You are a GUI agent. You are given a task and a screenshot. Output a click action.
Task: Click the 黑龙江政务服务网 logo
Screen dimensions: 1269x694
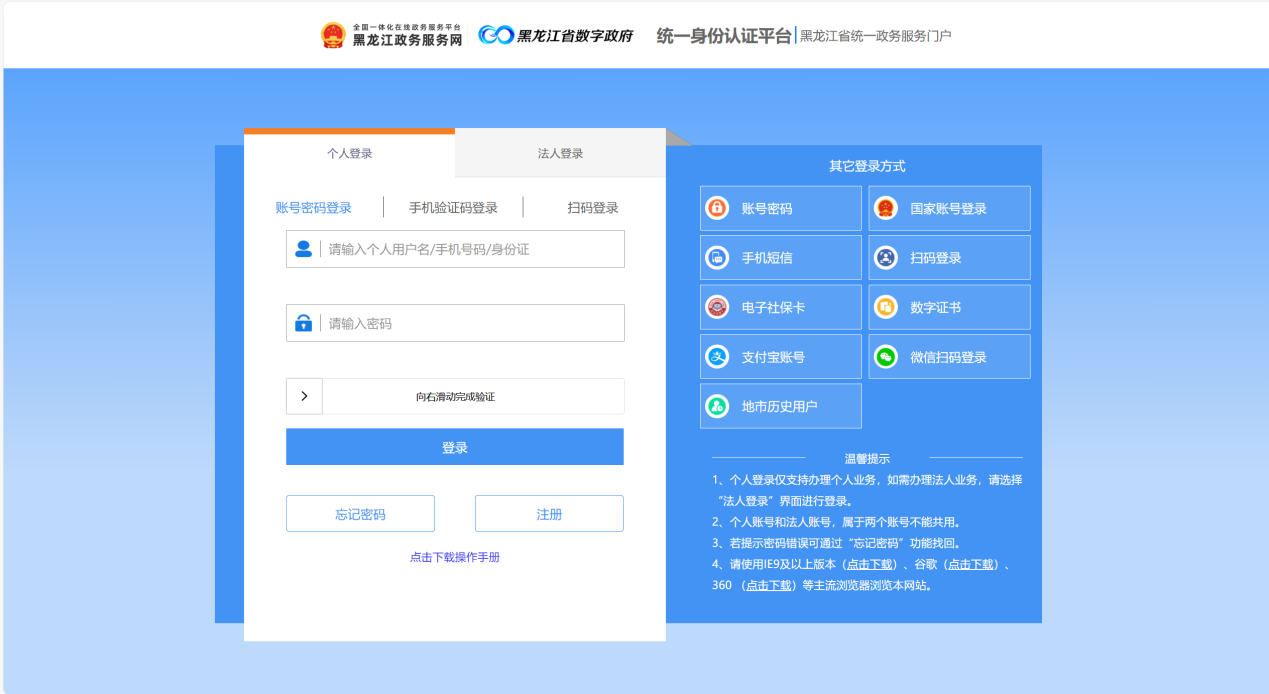point(392,35)
